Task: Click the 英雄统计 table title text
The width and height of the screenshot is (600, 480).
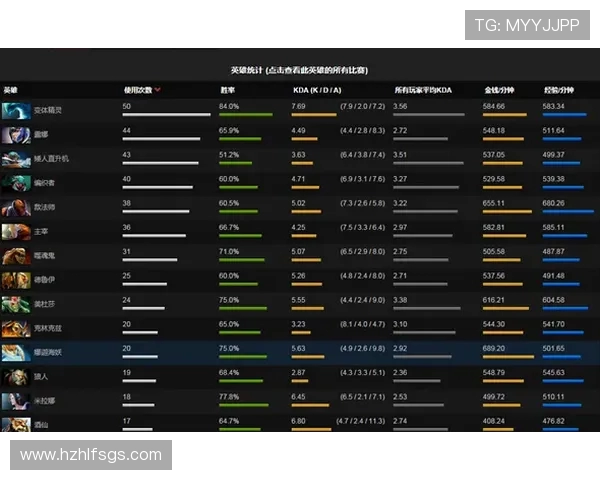Action: pos(299,70)
